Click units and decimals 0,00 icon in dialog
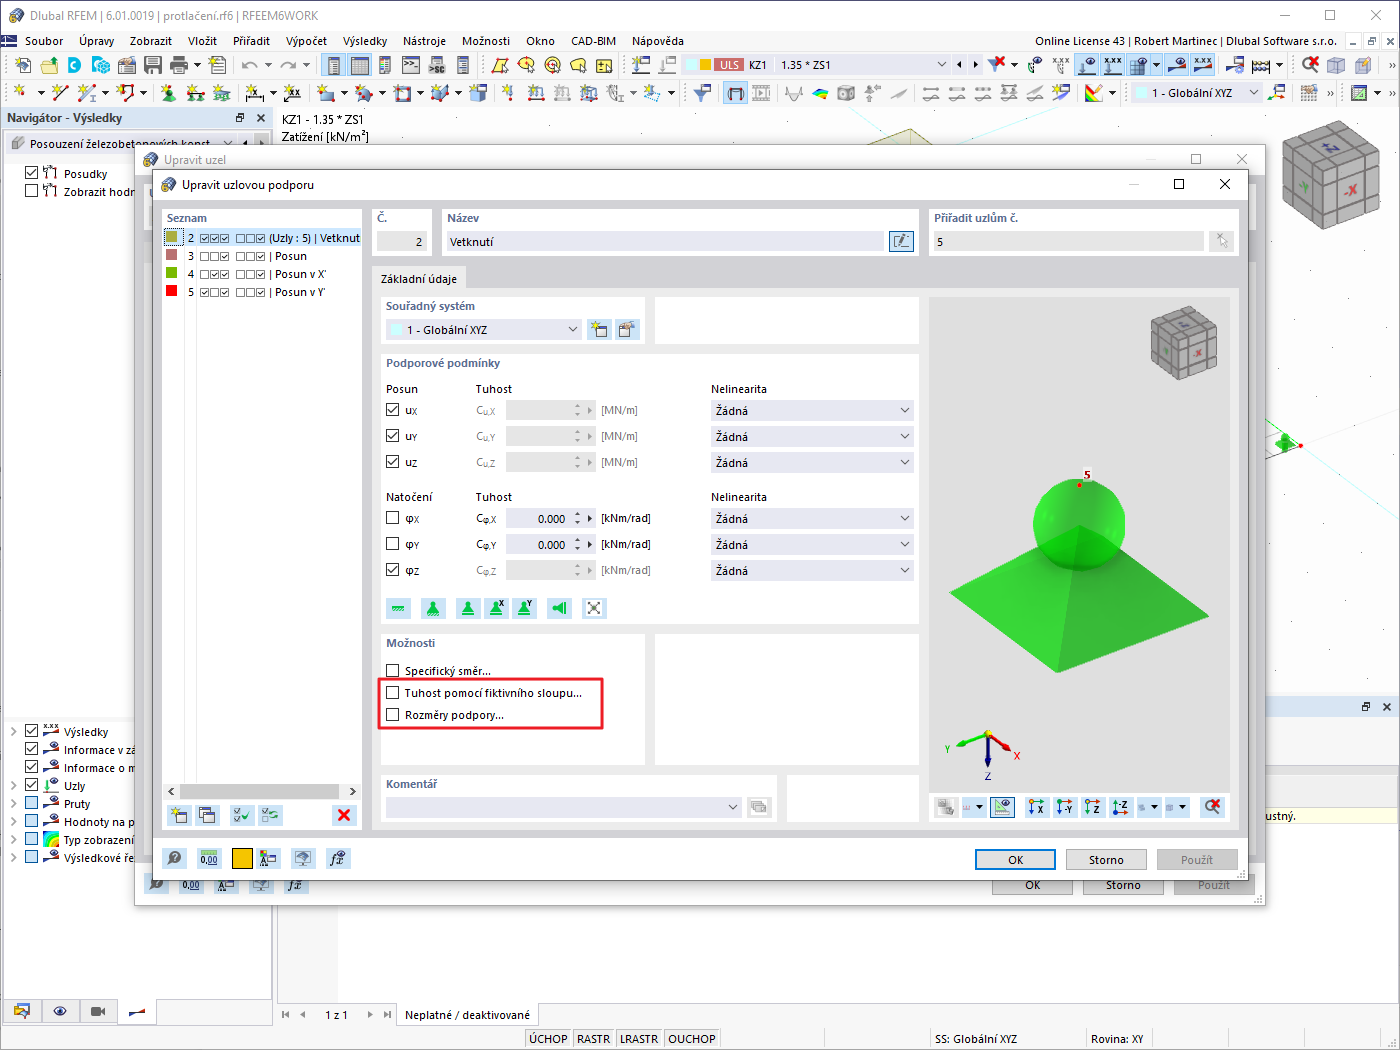1400x1050 pixels. 208,858
